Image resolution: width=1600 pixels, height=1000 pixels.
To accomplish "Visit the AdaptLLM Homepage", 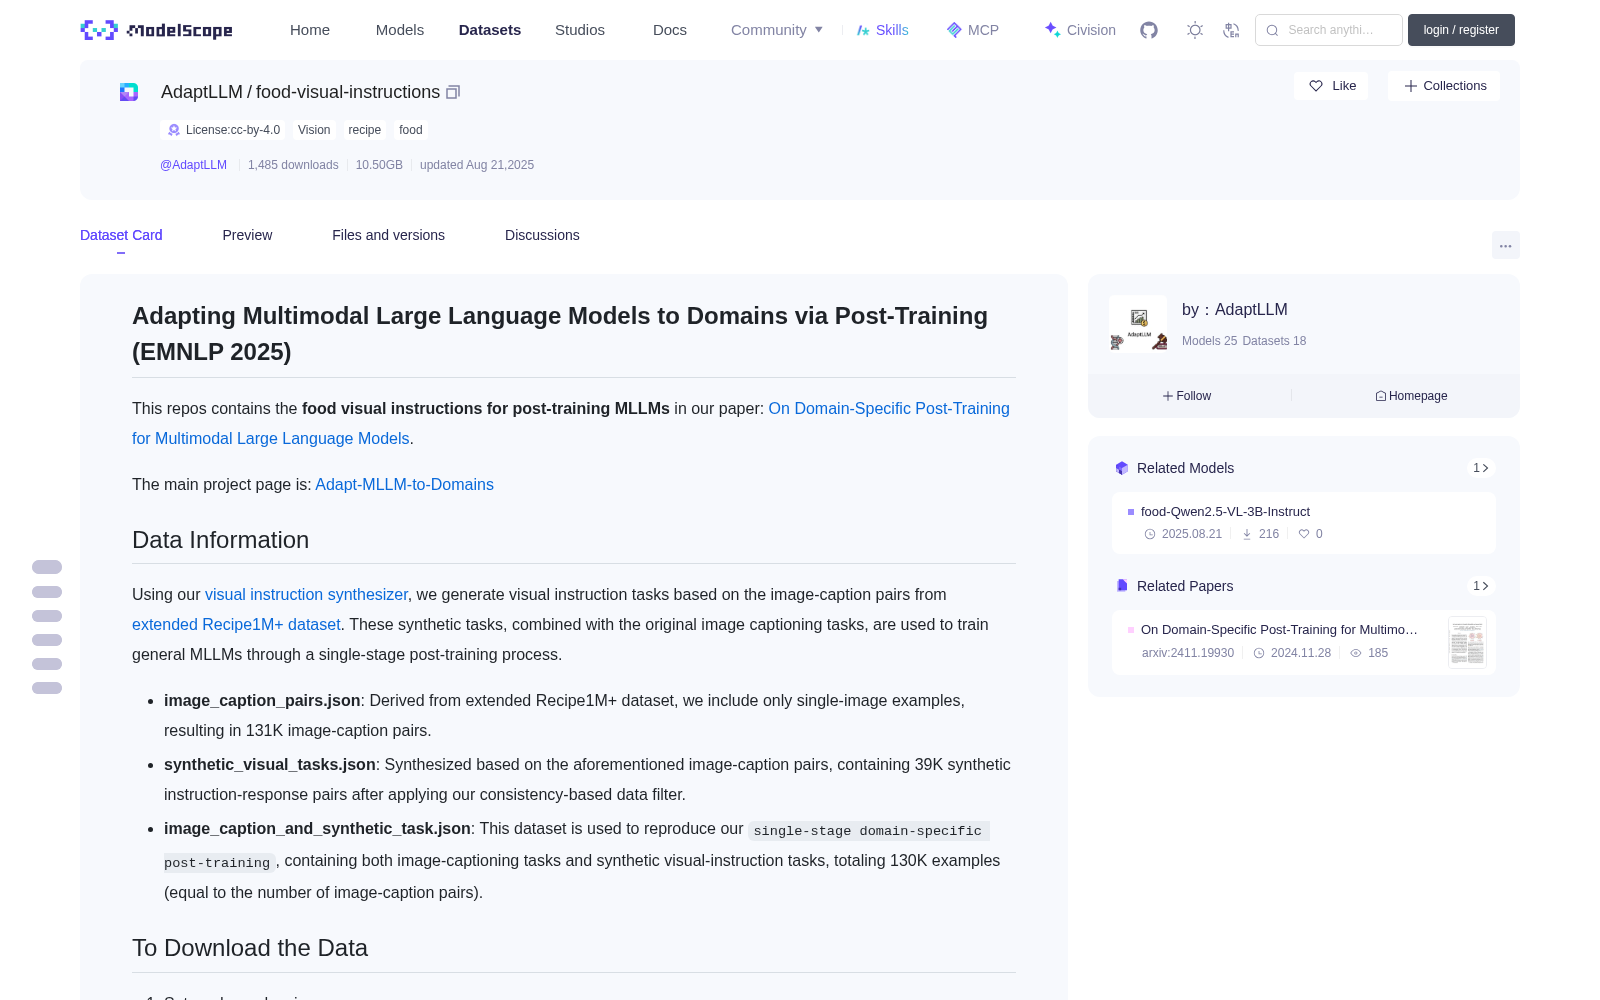I will click(x=1411, y=396).
